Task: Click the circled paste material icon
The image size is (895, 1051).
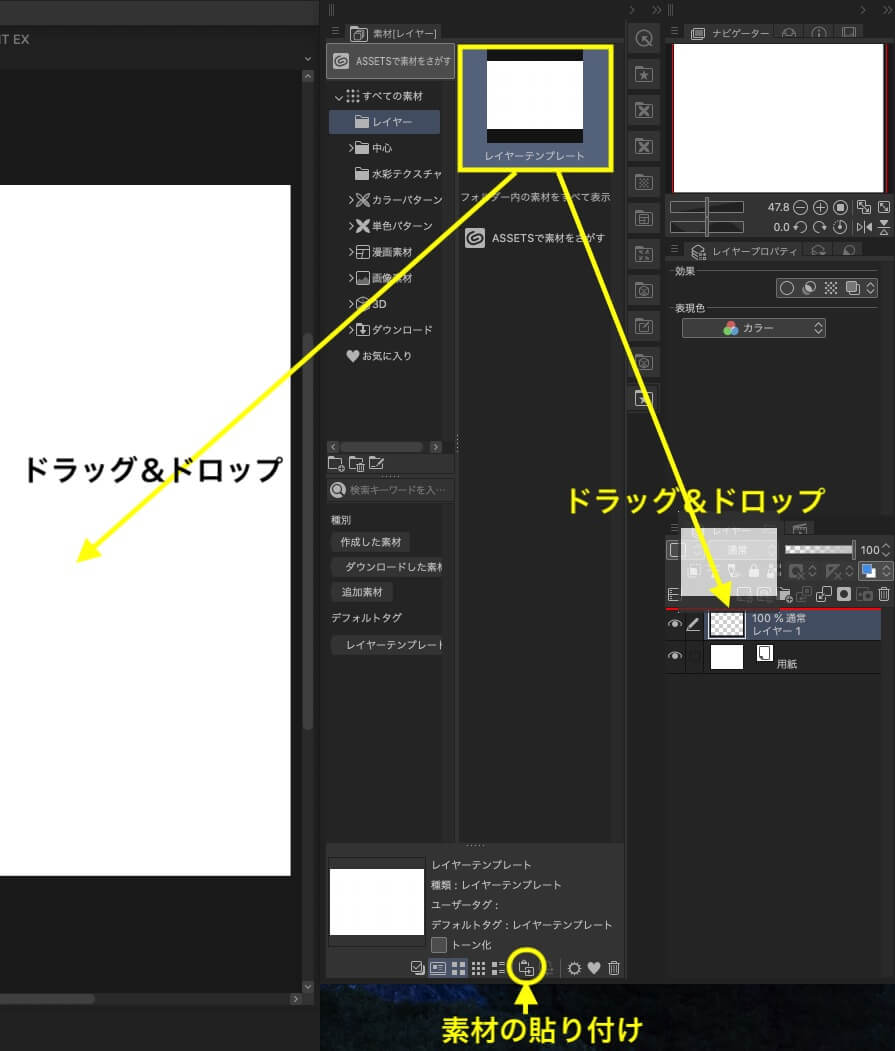Action: pyautogui.click(x=525, y=968)
